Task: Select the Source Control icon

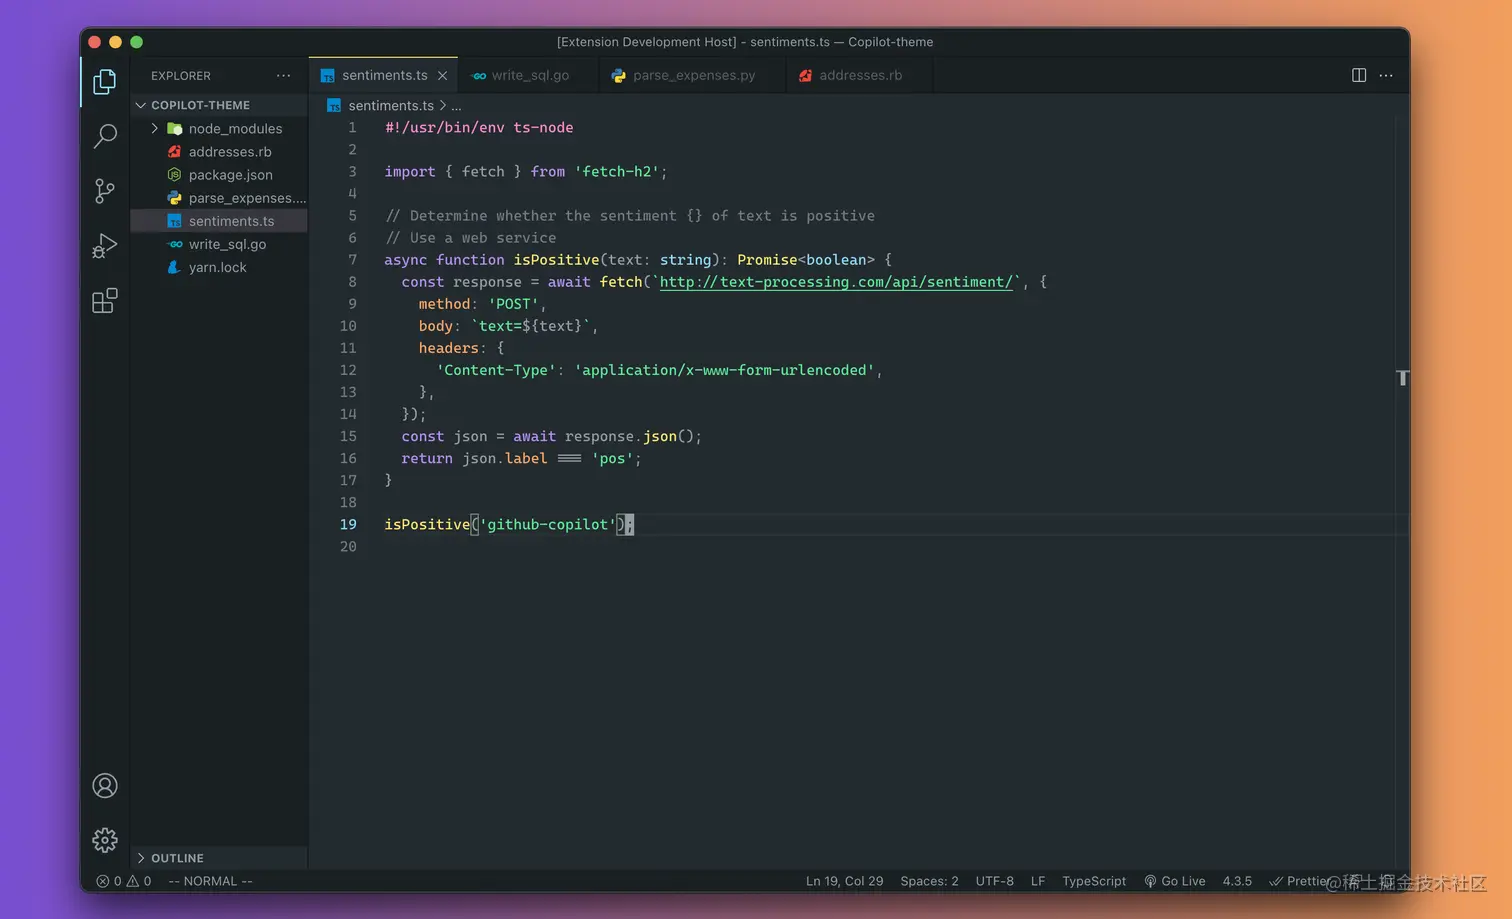Action: tap(104, 190)
